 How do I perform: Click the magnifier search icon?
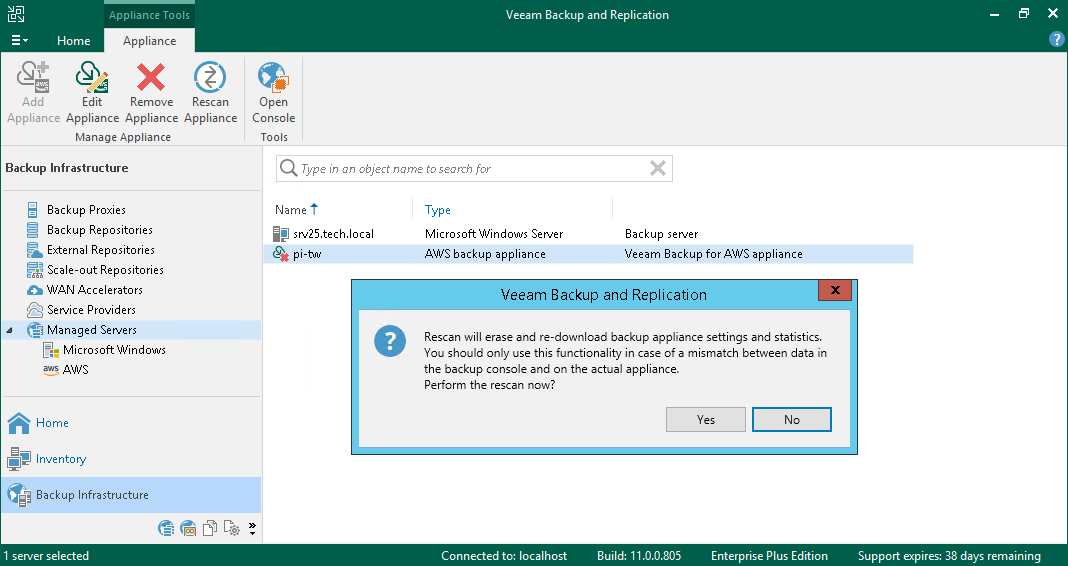click(x=289, y=168)
